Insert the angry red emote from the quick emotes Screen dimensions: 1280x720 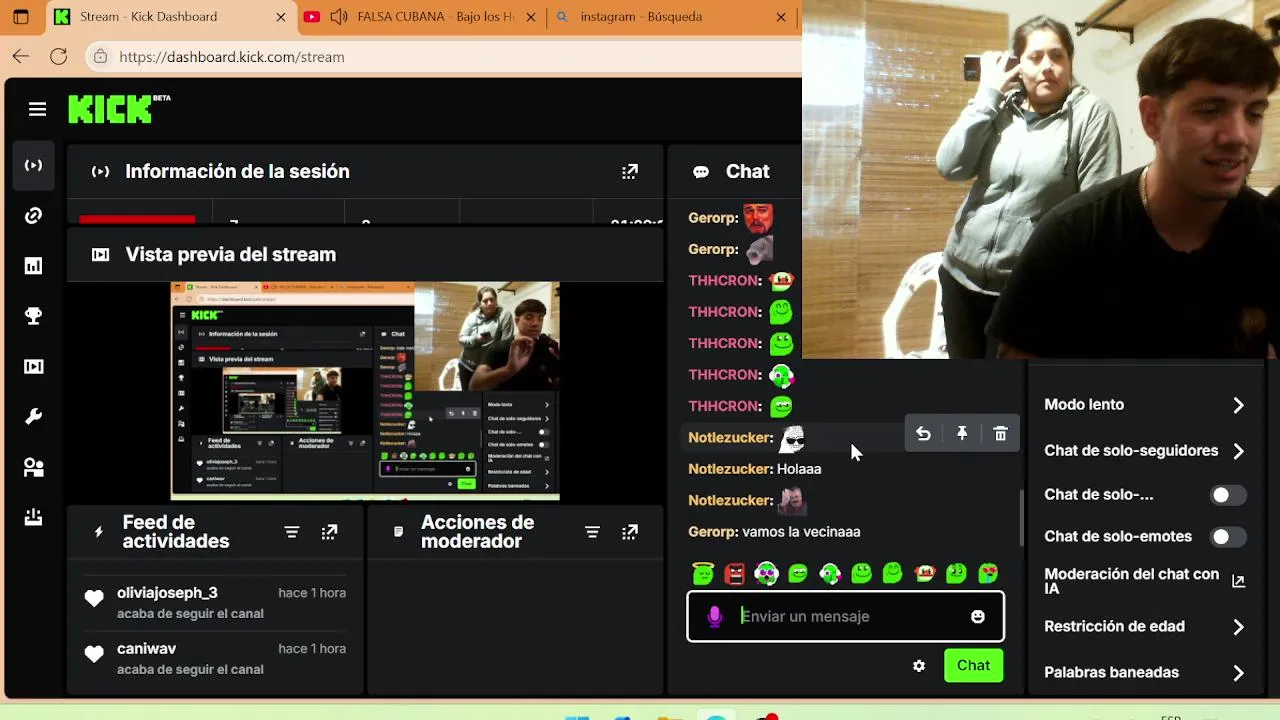735,573
